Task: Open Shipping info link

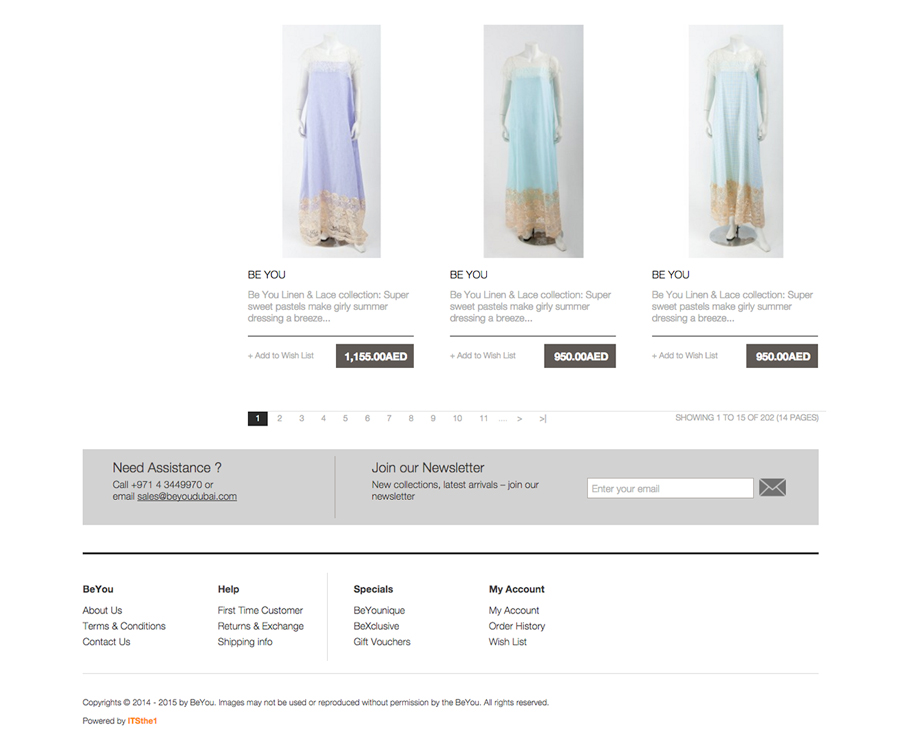Action: 245,642
